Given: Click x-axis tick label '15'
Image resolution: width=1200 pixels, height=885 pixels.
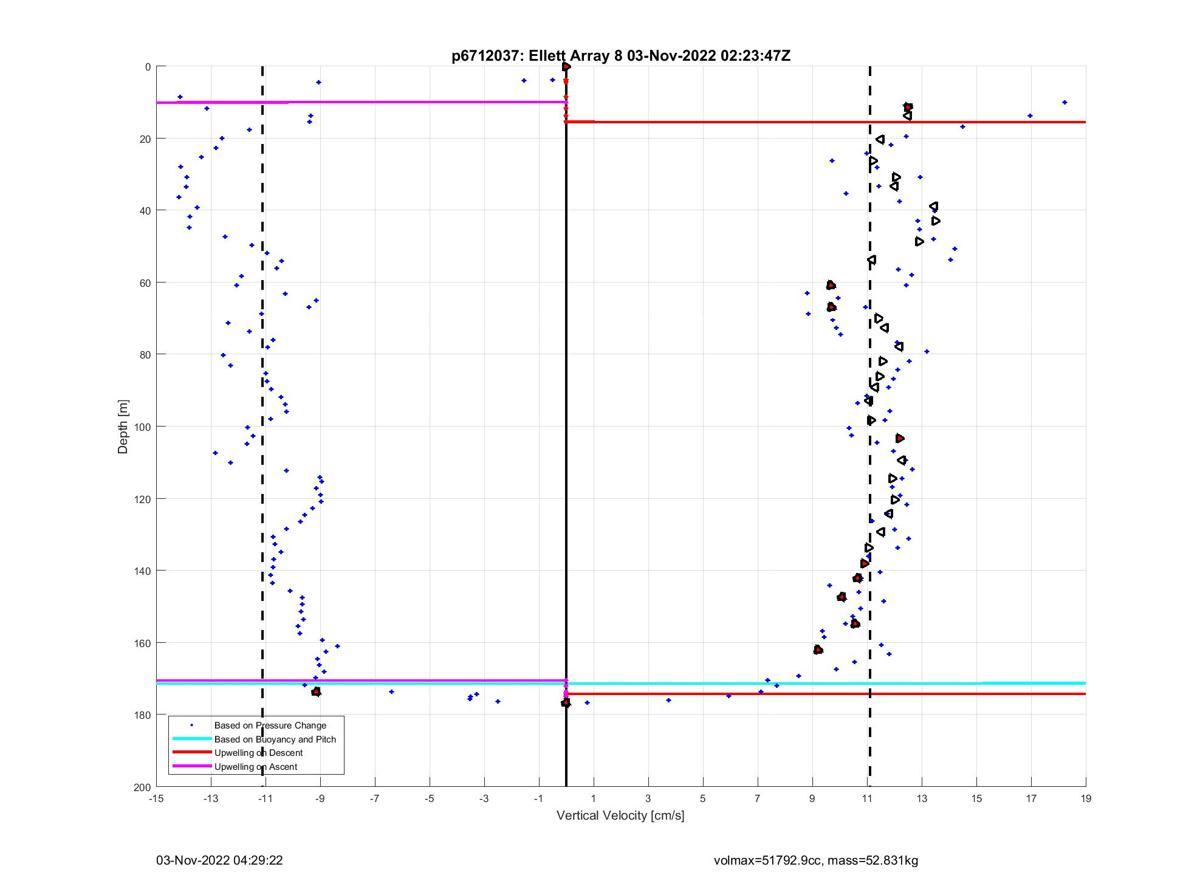Looking at the screenshot, I should 976,798.
